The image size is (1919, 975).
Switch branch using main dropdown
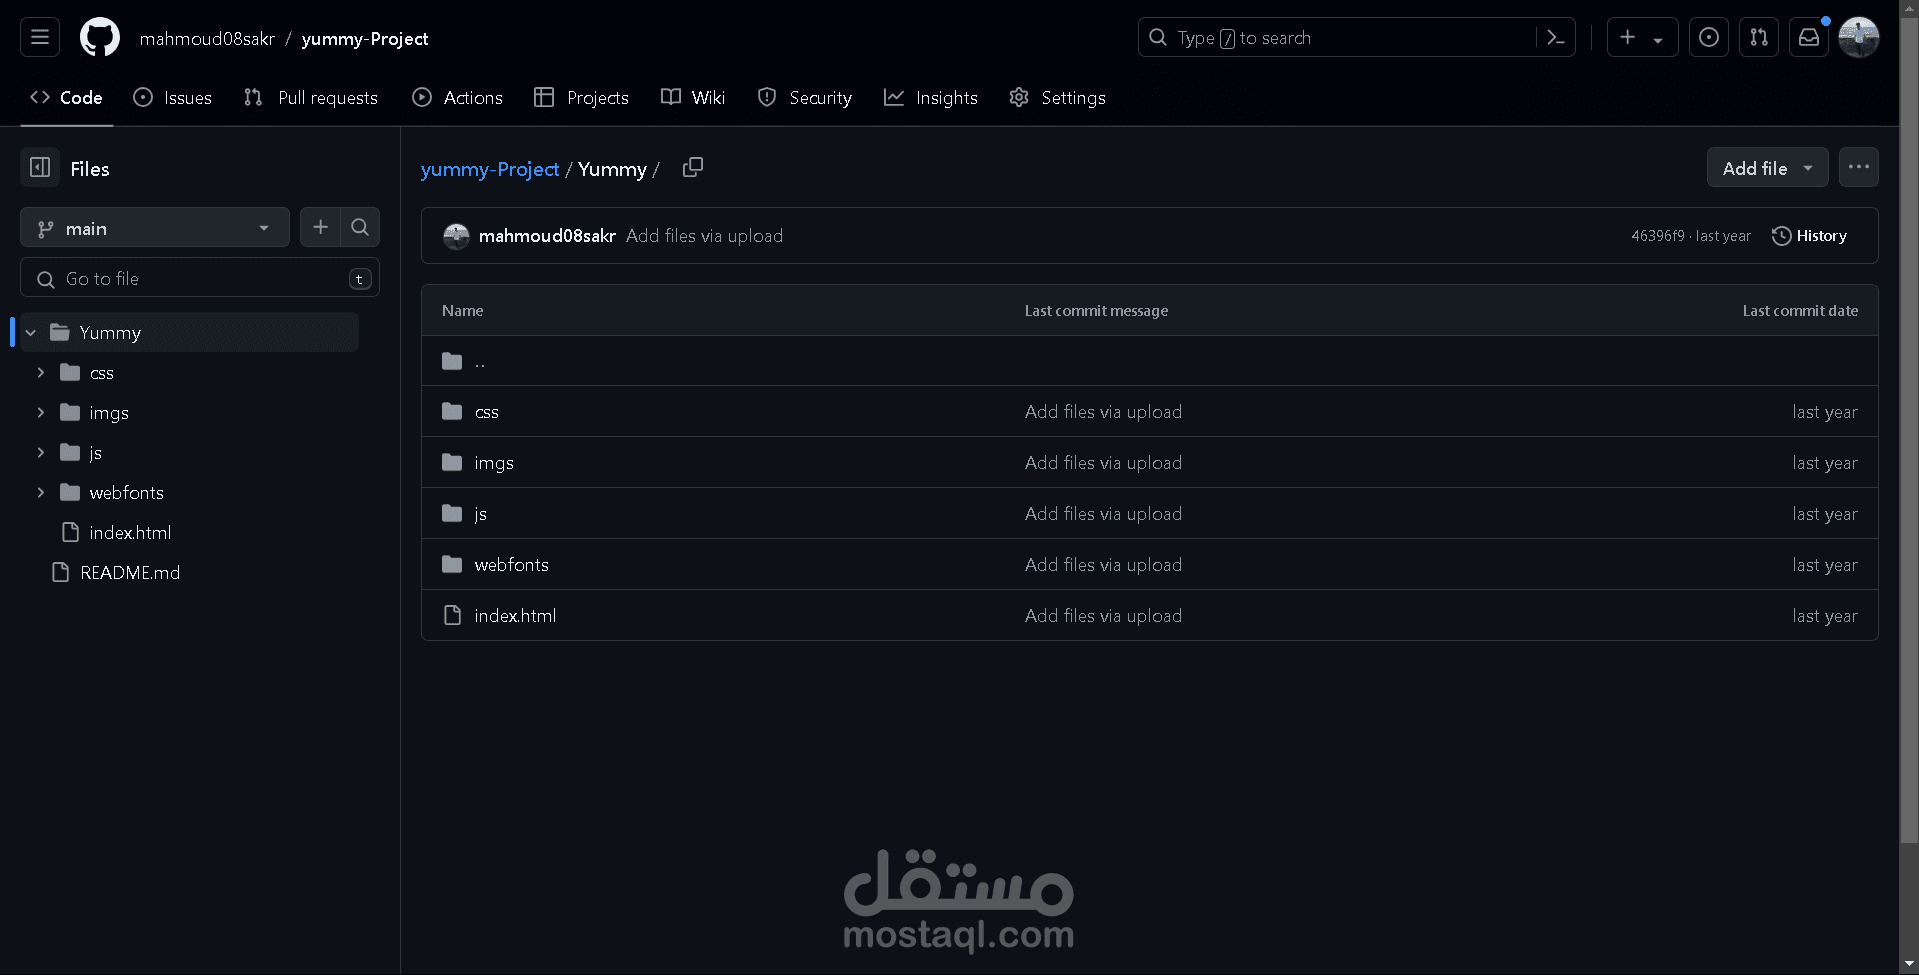click(155, 228)
